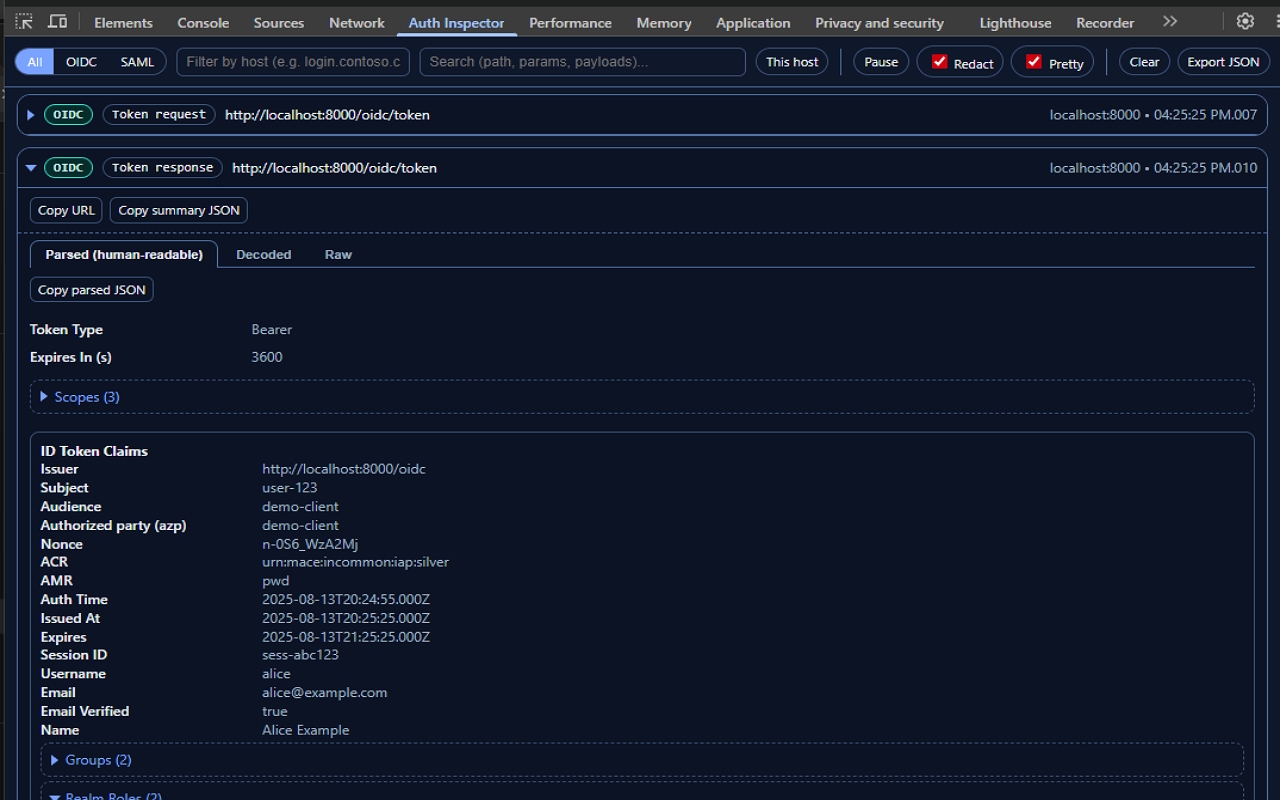
Task: Uncheck the Pretty checkbox
Action: (x=1035, y=61)
